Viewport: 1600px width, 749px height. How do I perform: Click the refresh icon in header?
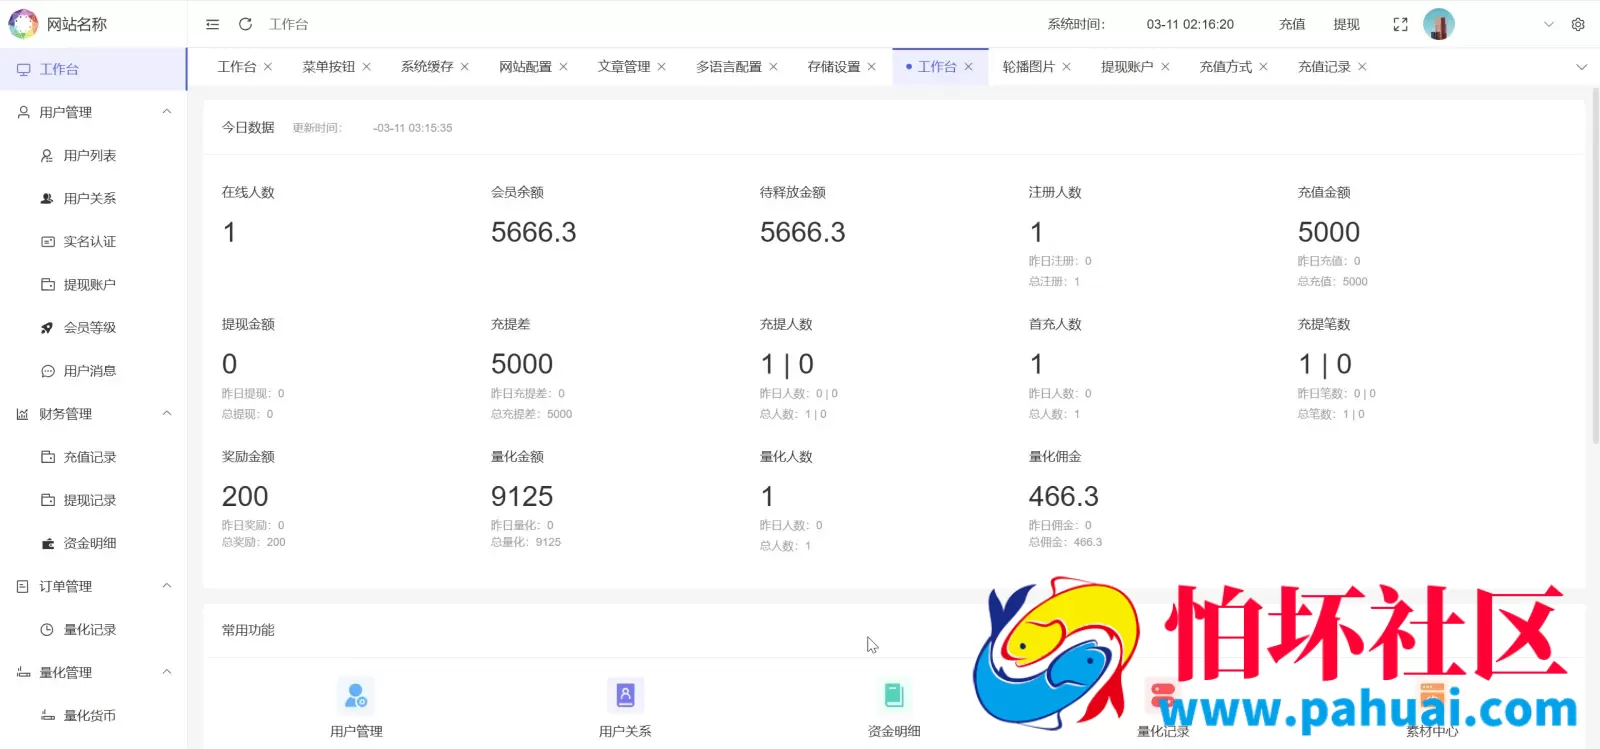click(x=245, y=24)
